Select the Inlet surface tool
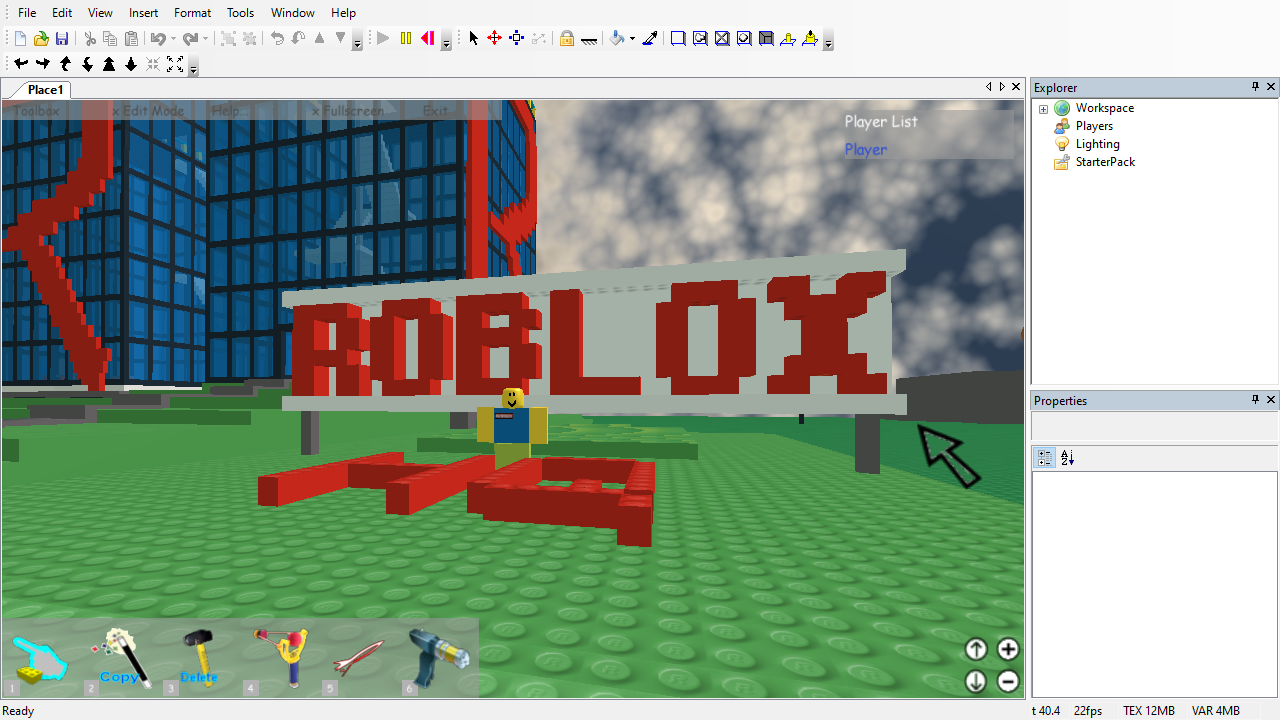1280x720 pixels. click(766, 39)
